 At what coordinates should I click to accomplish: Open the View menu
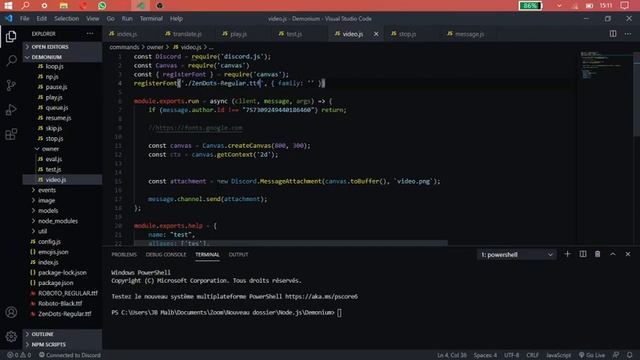point(93,19)
